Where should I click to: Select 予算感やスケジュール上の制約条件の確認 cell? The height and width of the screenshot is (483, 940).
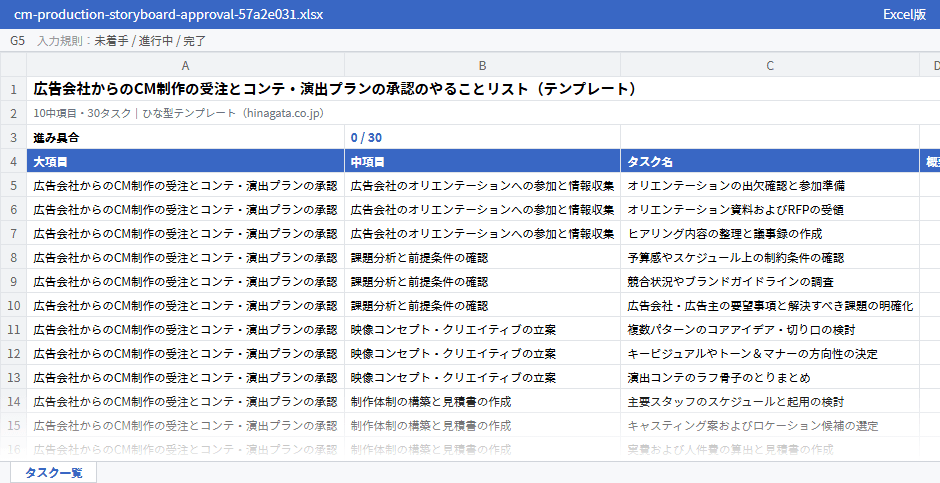(770, 257)
